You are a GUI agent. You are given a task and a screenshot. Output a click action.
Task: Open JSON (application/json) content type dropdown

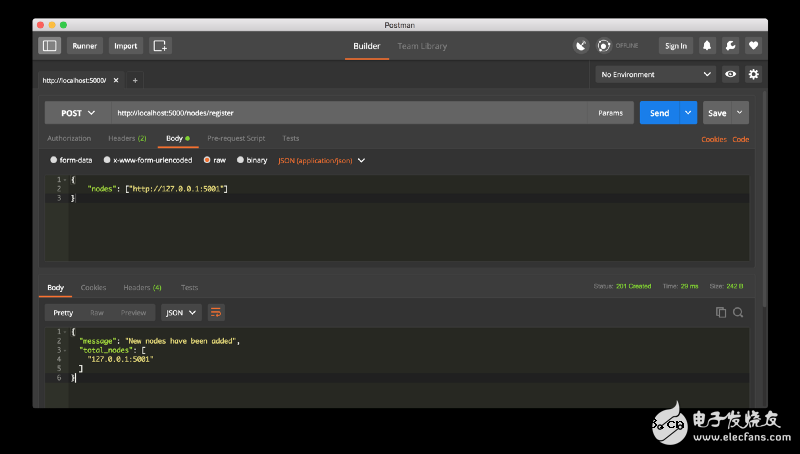coord(321,160)
